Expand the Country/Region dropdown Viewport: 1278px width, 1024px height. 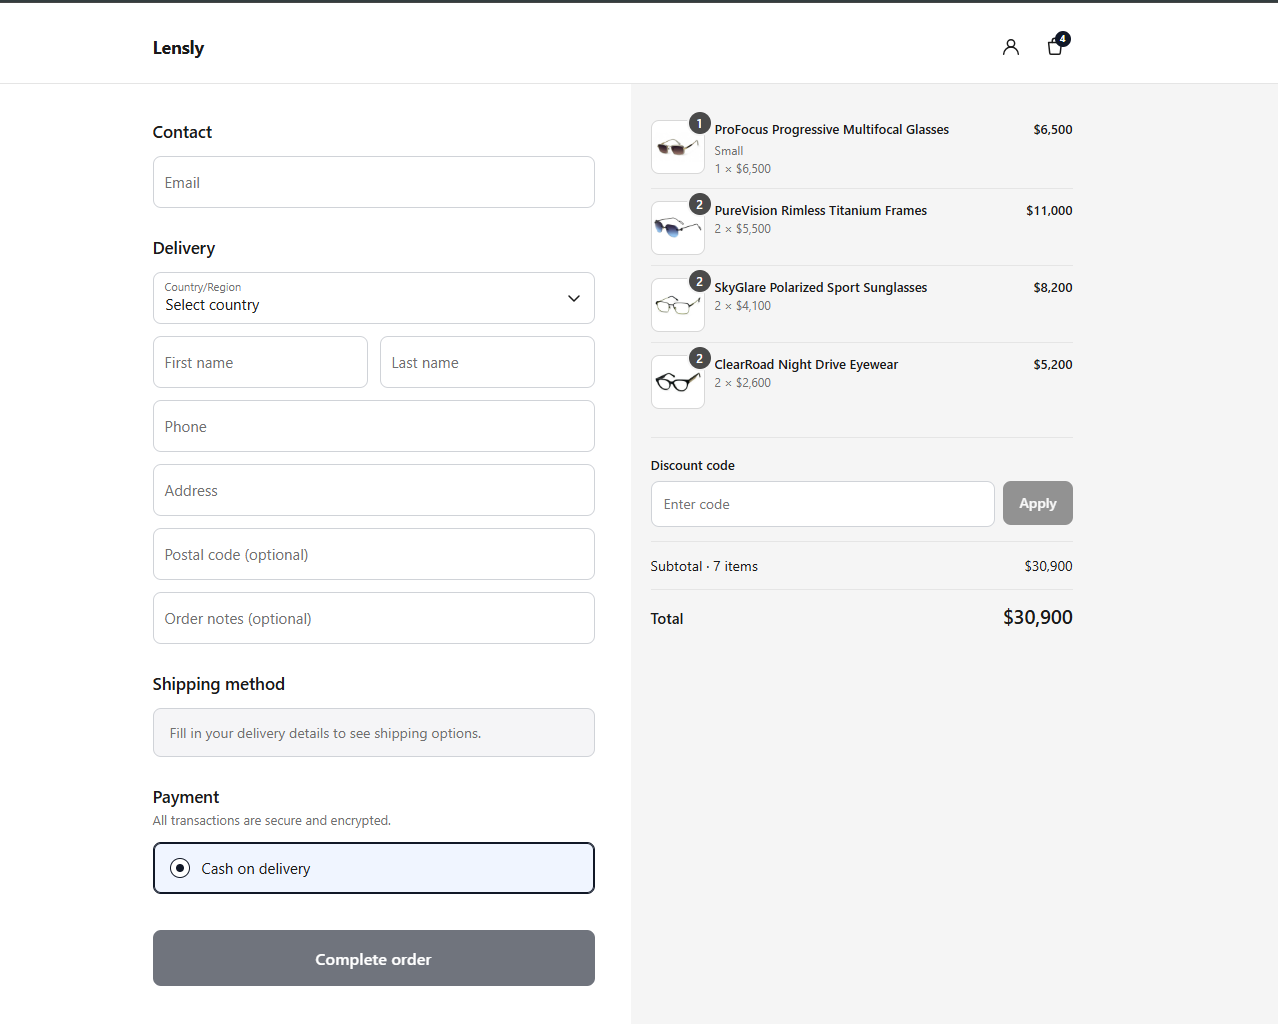tap(374, 298)
